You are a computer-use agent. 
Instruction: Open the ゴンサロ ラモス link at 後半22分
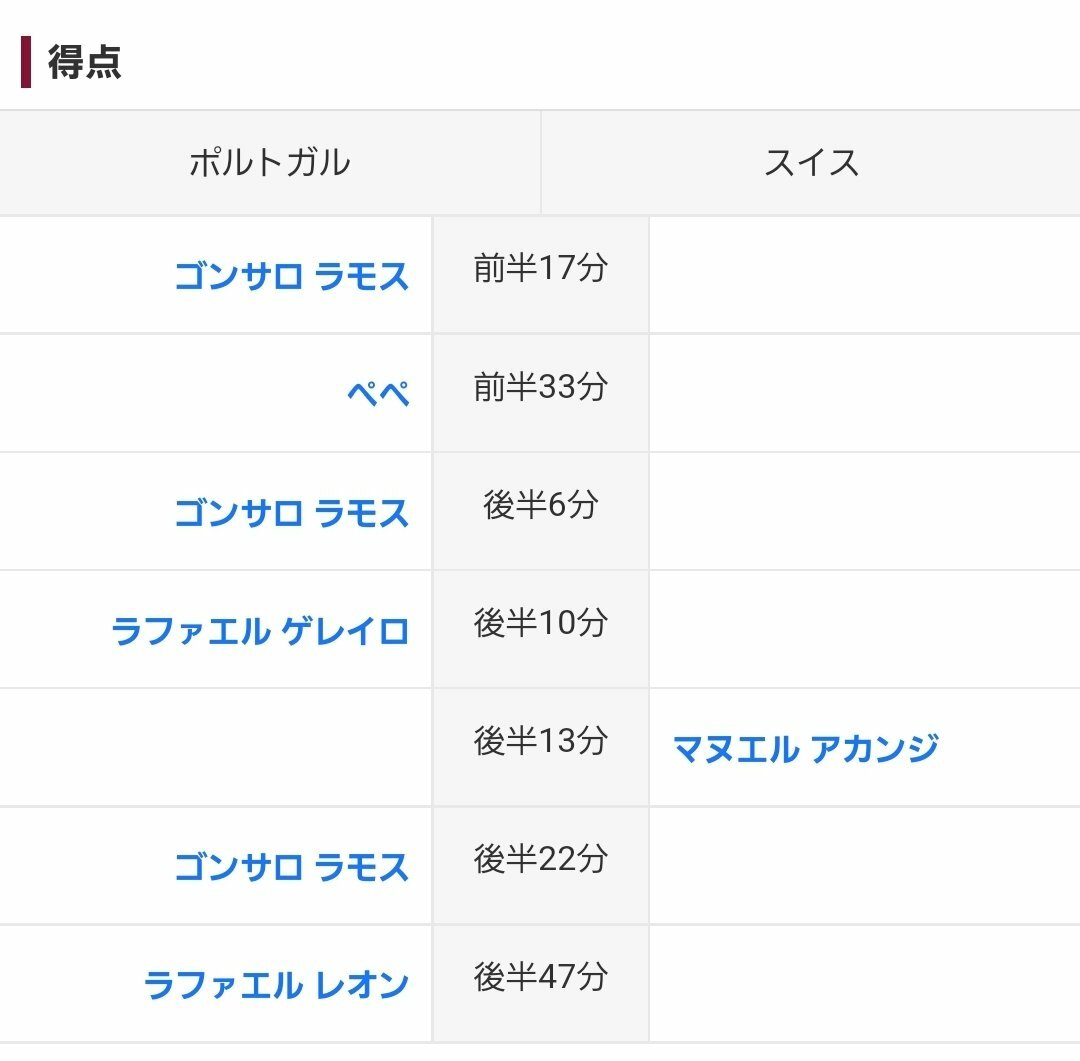pyautogui.click(x=292, y=866)
